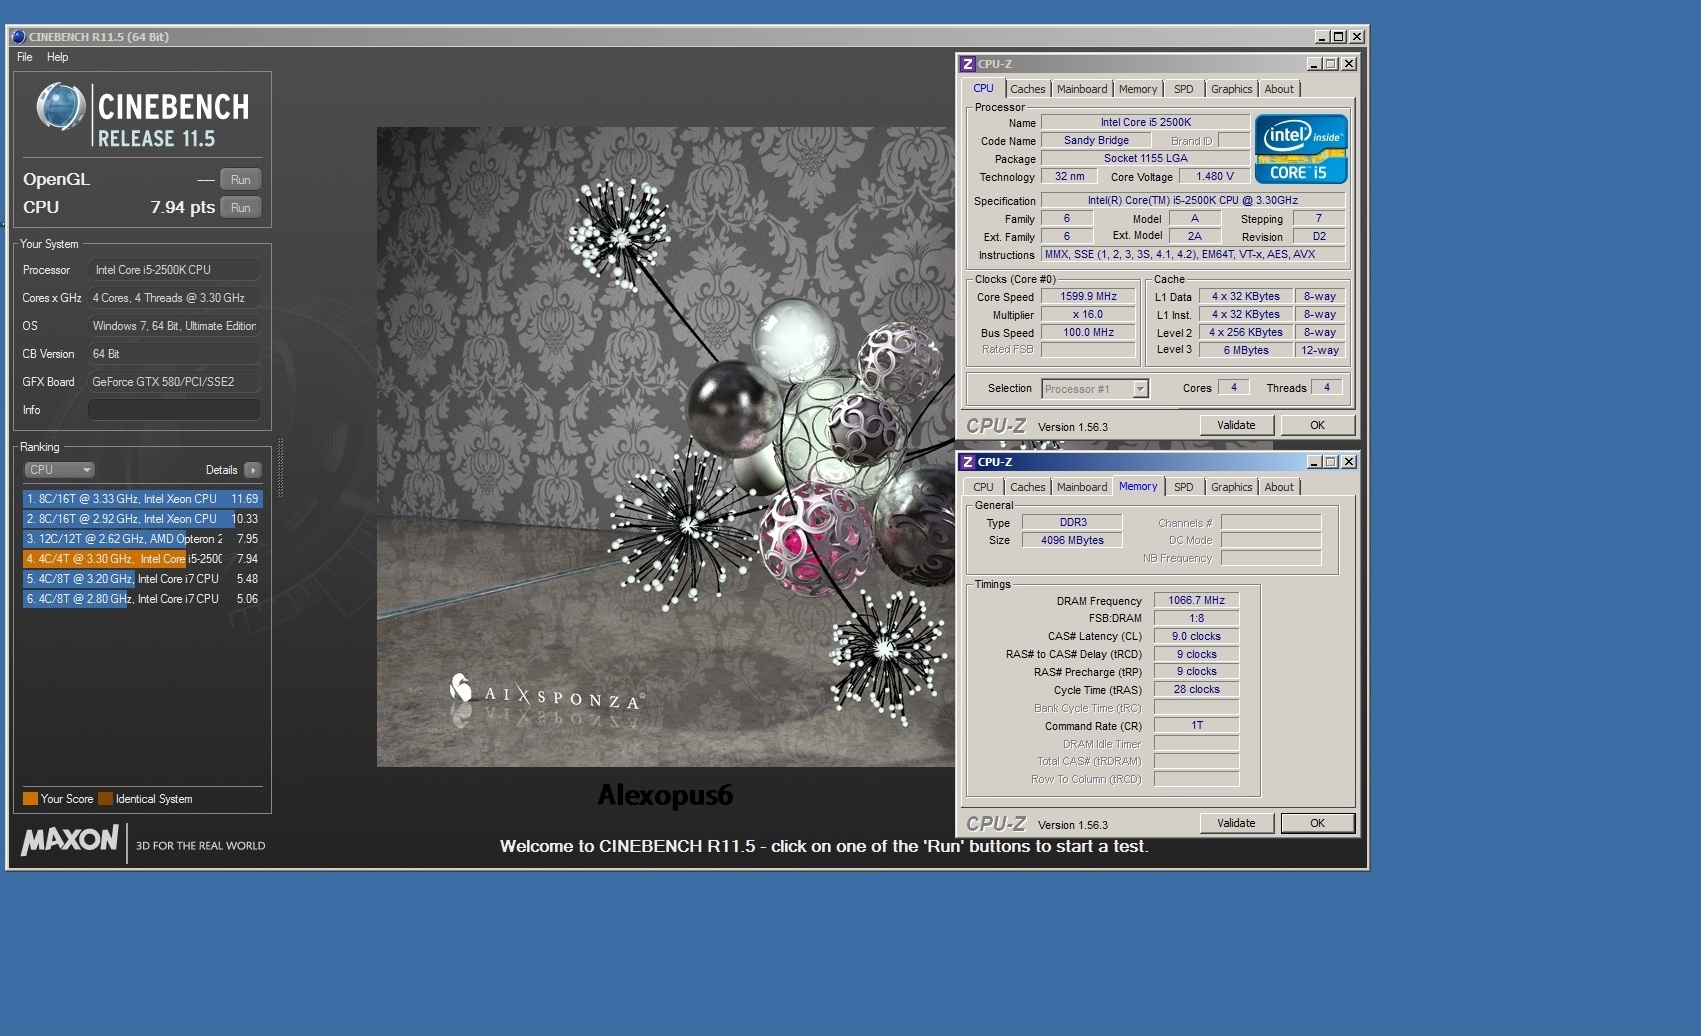Click the CAS# Latency value 9.0 clocks

tap(1196, 636)
